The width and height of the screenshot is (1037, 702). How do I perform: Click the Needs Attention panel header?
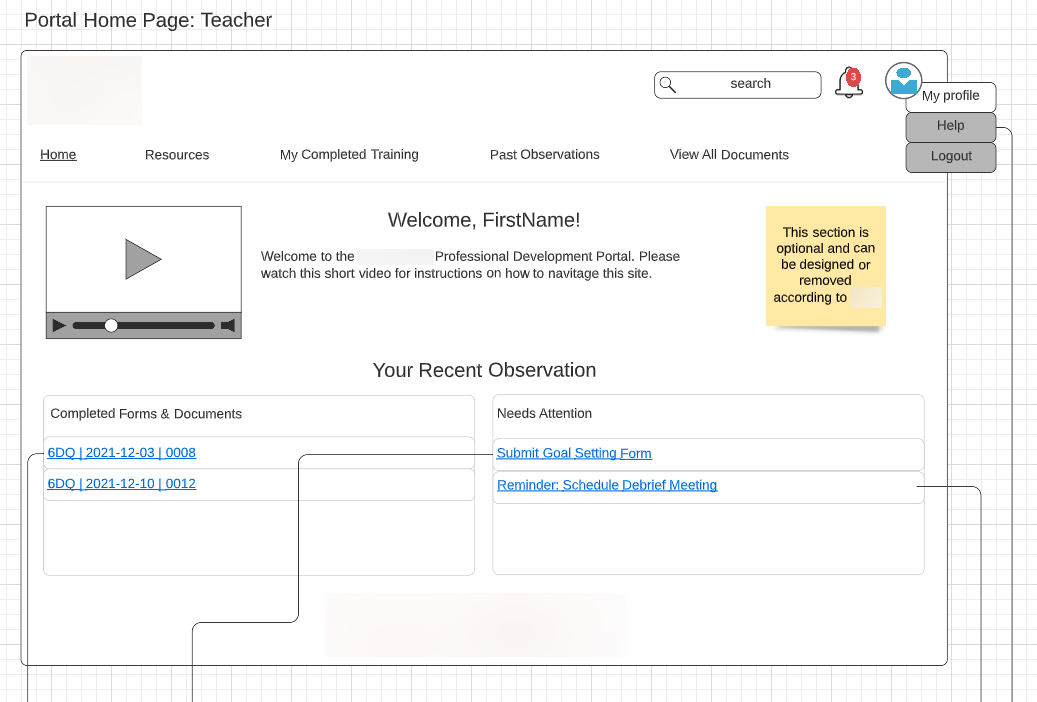tap(544, 414)
